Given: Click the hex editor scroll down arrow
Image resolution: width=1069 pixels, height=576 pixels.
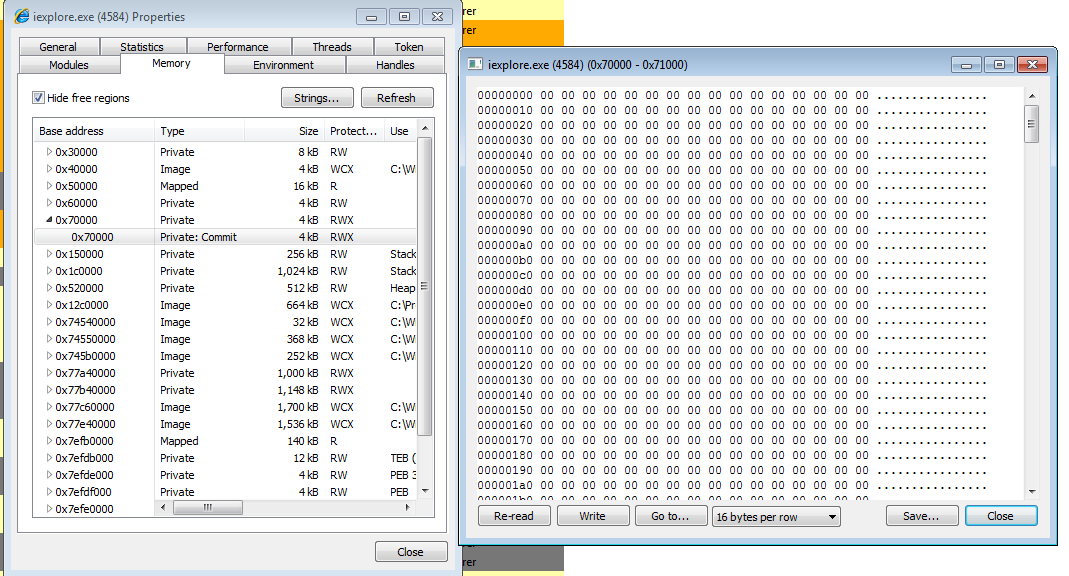Looking at the screenshot, I should (1032, 491).
